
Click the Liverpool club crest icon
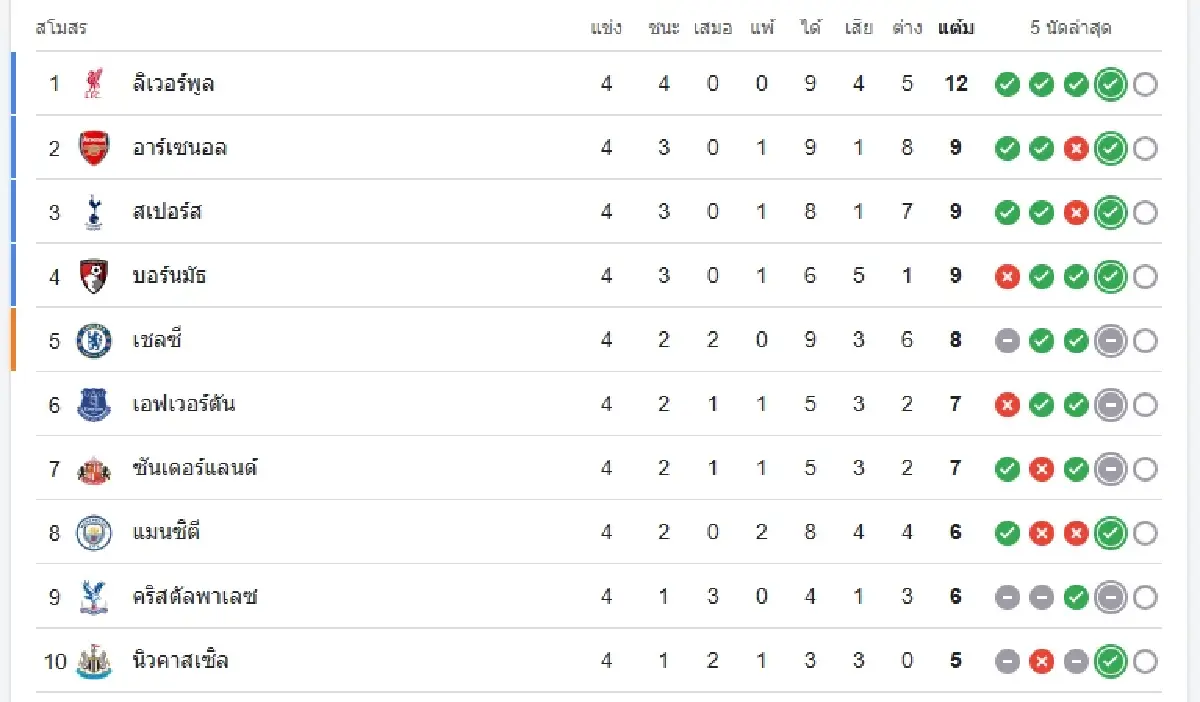coord(94,84)
